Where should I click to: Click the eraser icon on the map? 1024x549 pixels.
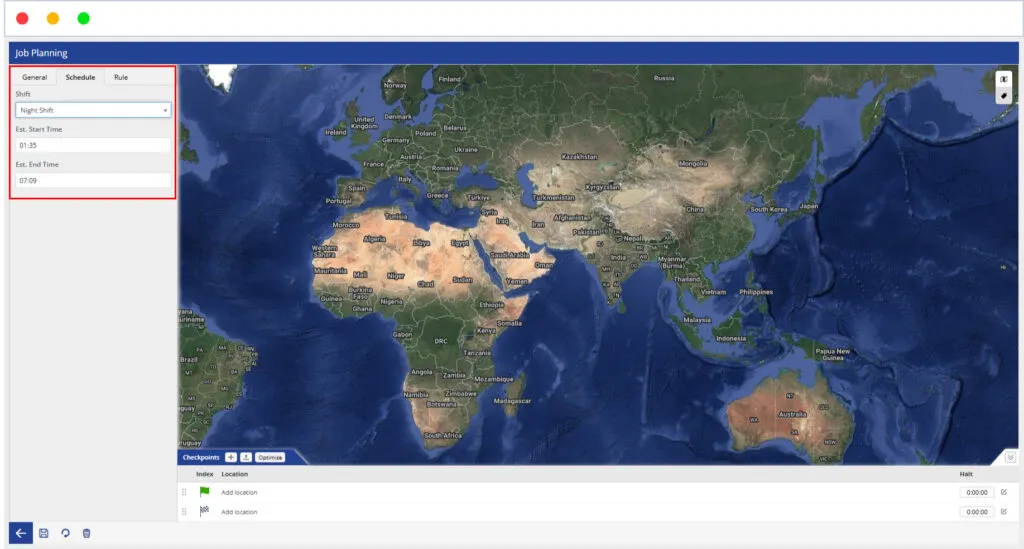1003,95
